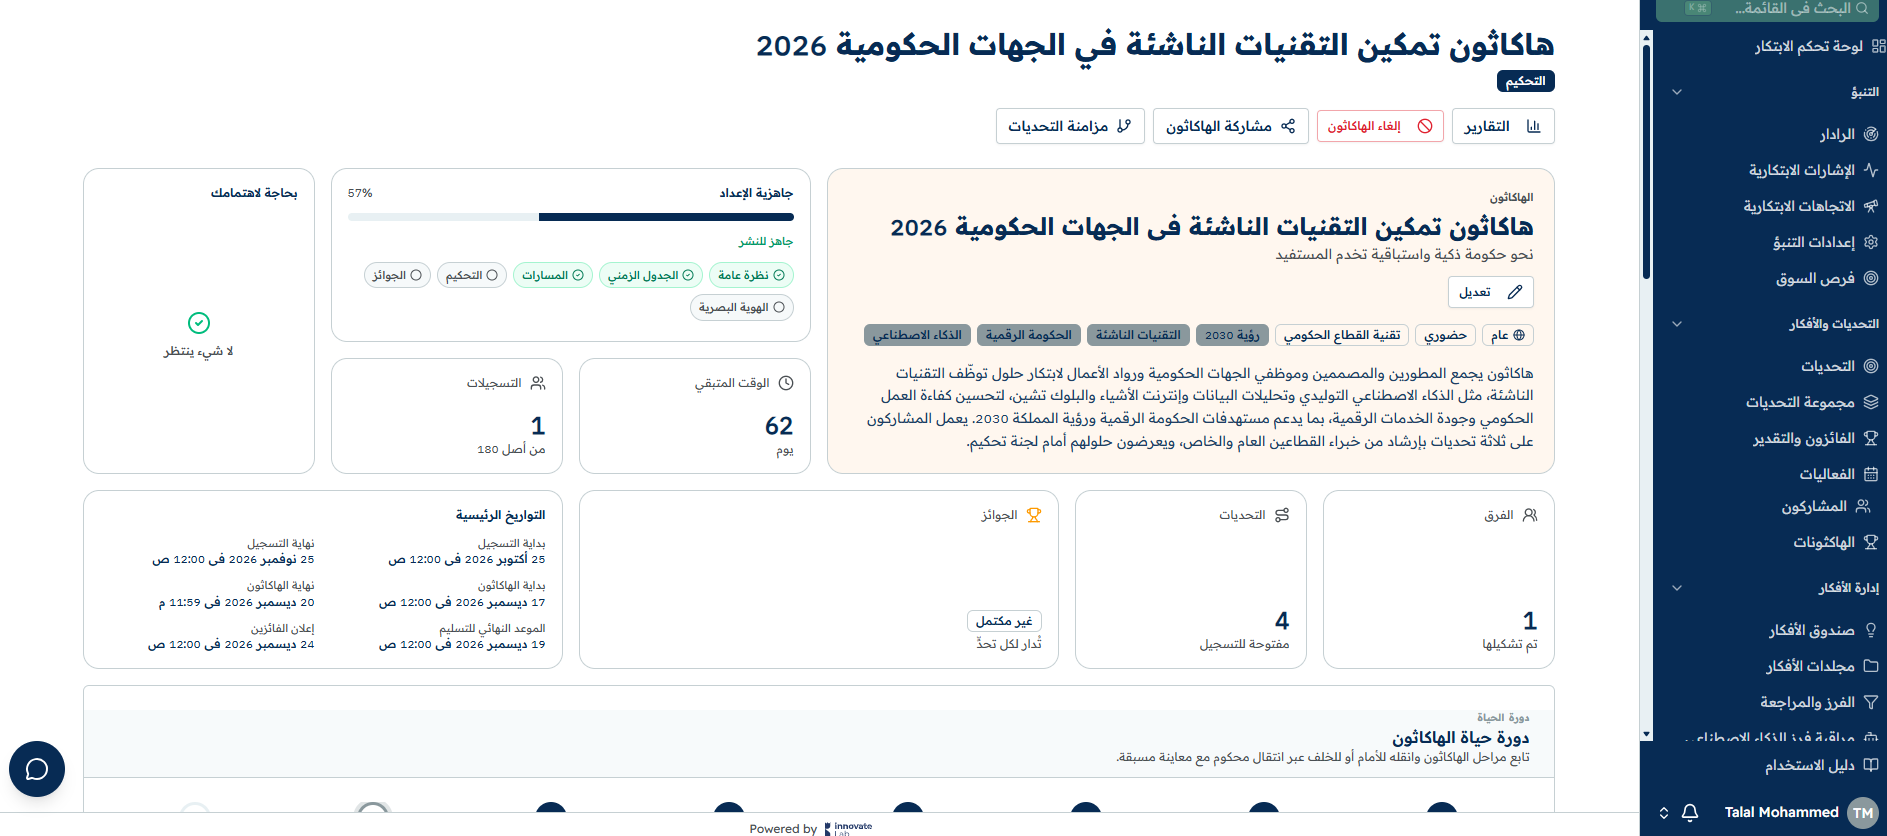This screenshot has width=1887, height=836.
Task: Open إعدادات التنبؤ settings gear icon
Action: [x=1871, y=242]
